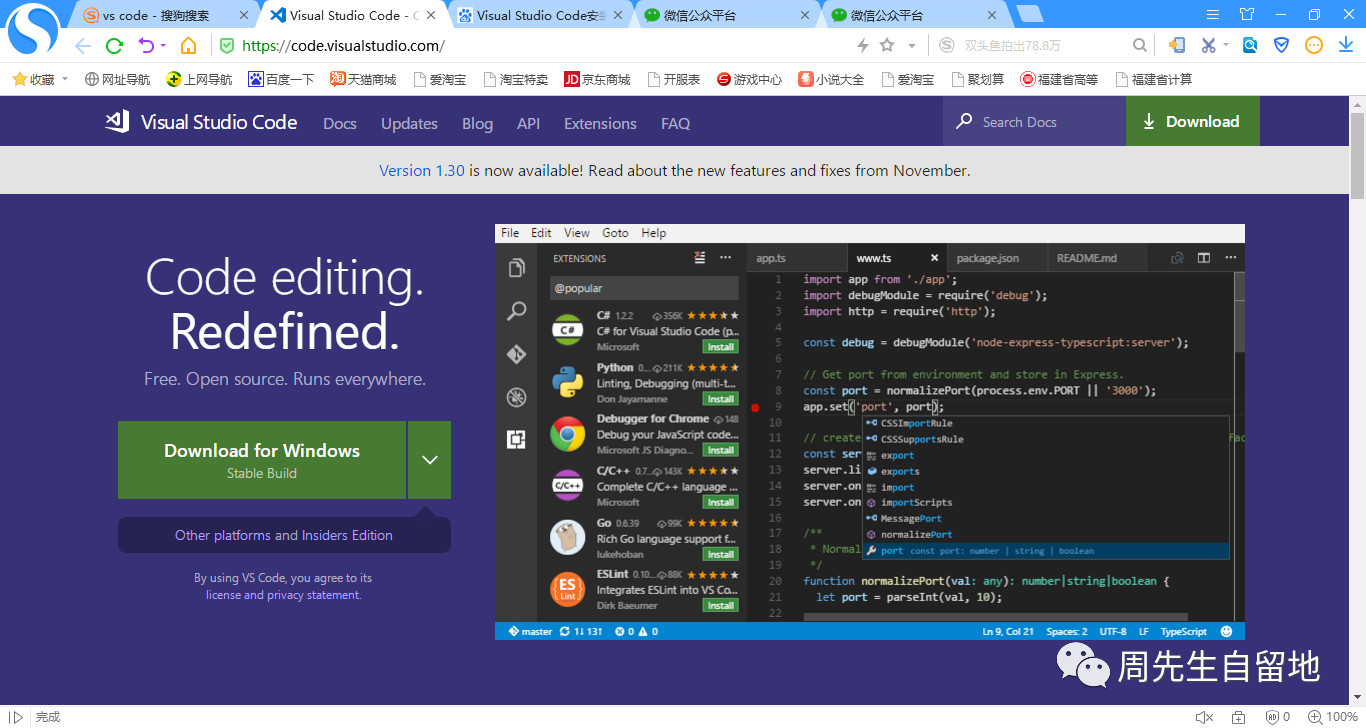Close the vs code - 搜狗搜索 tab
1366x728 pixels.
245,15
